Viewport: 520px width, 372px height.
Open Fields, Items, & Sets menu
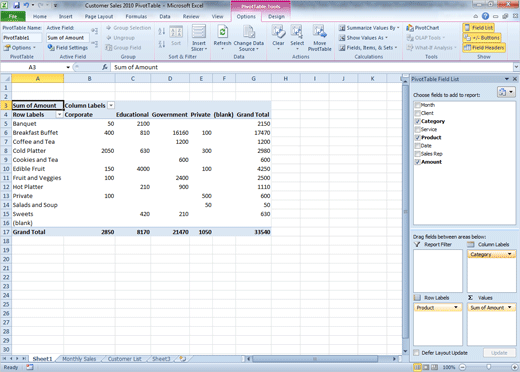pyautogui.click(x=368, y=48)
